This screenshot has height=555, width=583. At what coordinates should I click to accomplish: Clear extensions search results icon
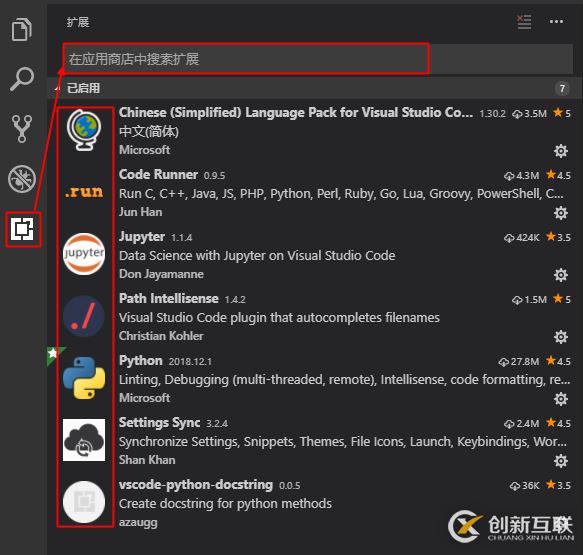tap(524, 22)
